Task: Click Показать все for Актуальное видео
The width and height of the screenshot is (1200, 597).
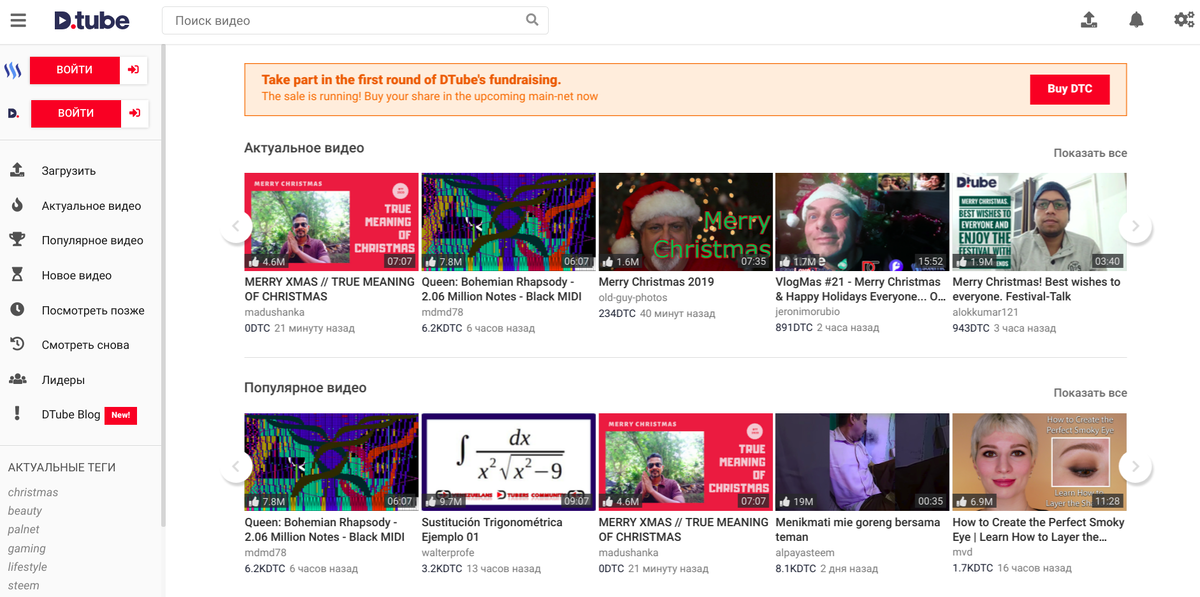Action: point(1090,153)
